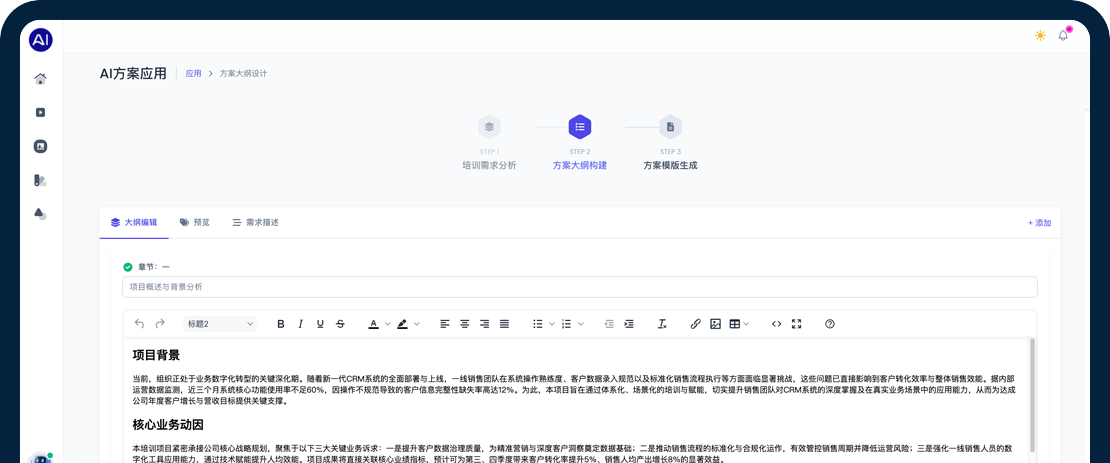This screenshot has height=463, width=1110.
Task: Follow the 应用 breadcrumb link
Action: 193,74
